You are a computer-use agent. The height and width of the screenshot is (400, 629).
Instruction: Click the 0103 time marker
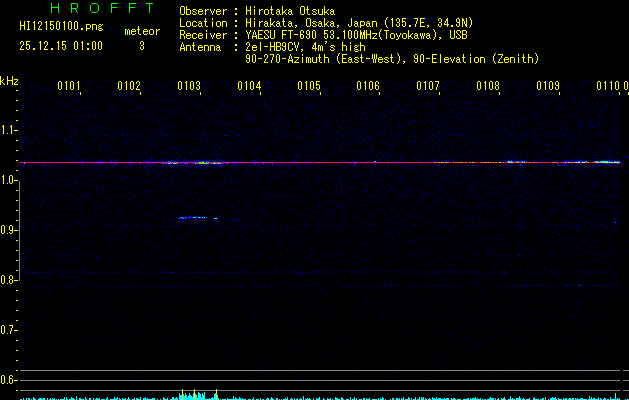pos(189,87)
